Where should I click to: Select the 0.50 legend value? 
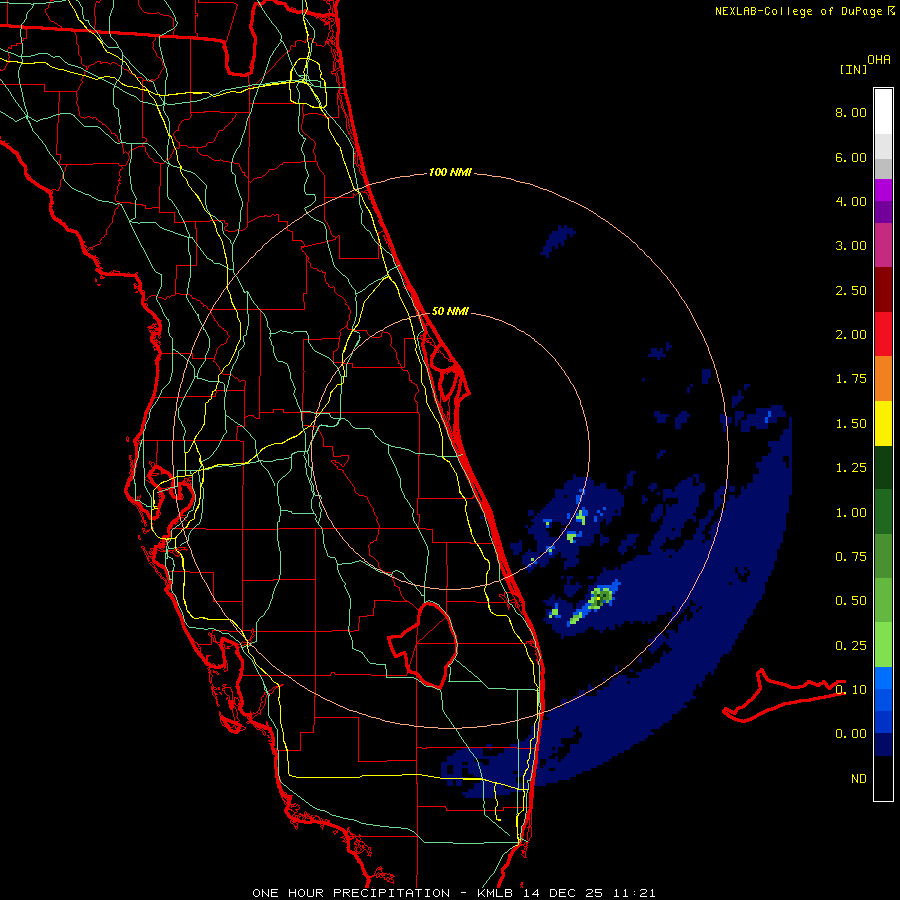851,601
